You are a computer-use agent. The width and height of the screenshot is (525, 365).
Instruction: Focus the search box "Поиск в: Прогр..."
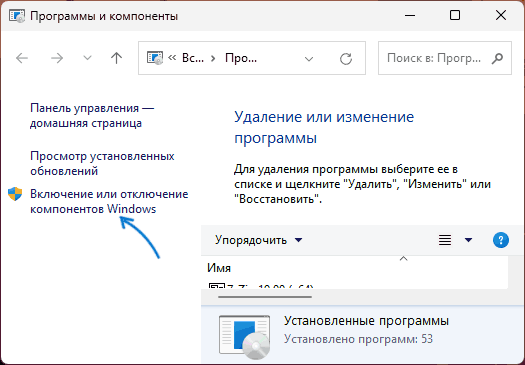click(445, 58)
